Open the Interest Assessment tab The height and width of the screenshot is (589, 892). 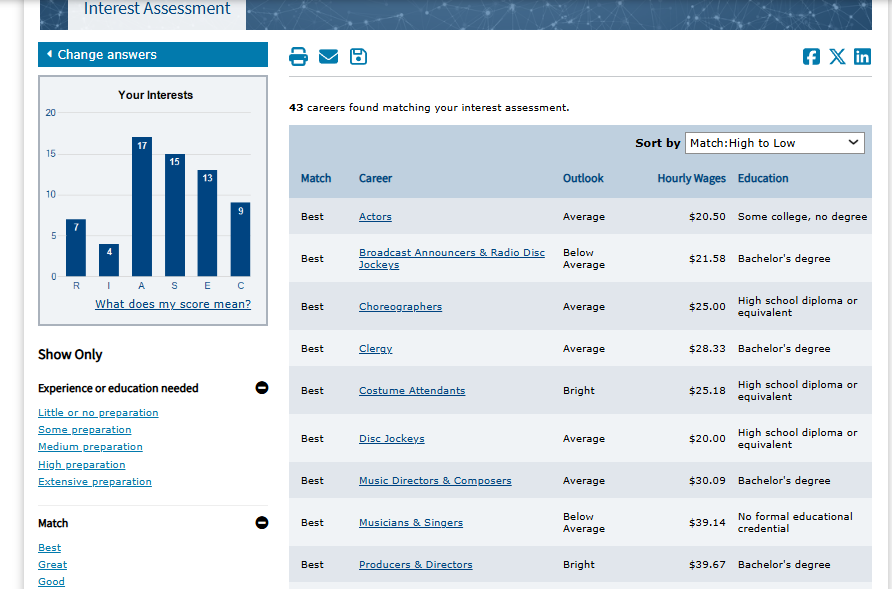pos(157,10)
